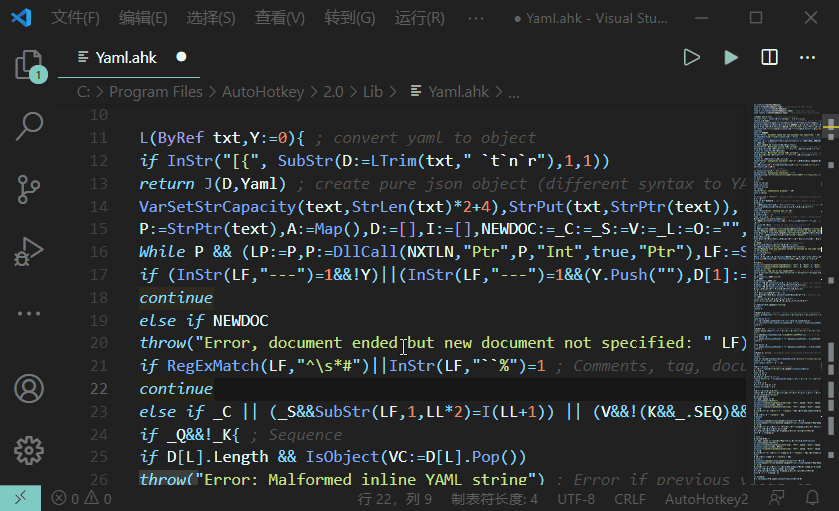Click 'L(ByRef txt,Y:=0){' function definition

pos(222,138)
